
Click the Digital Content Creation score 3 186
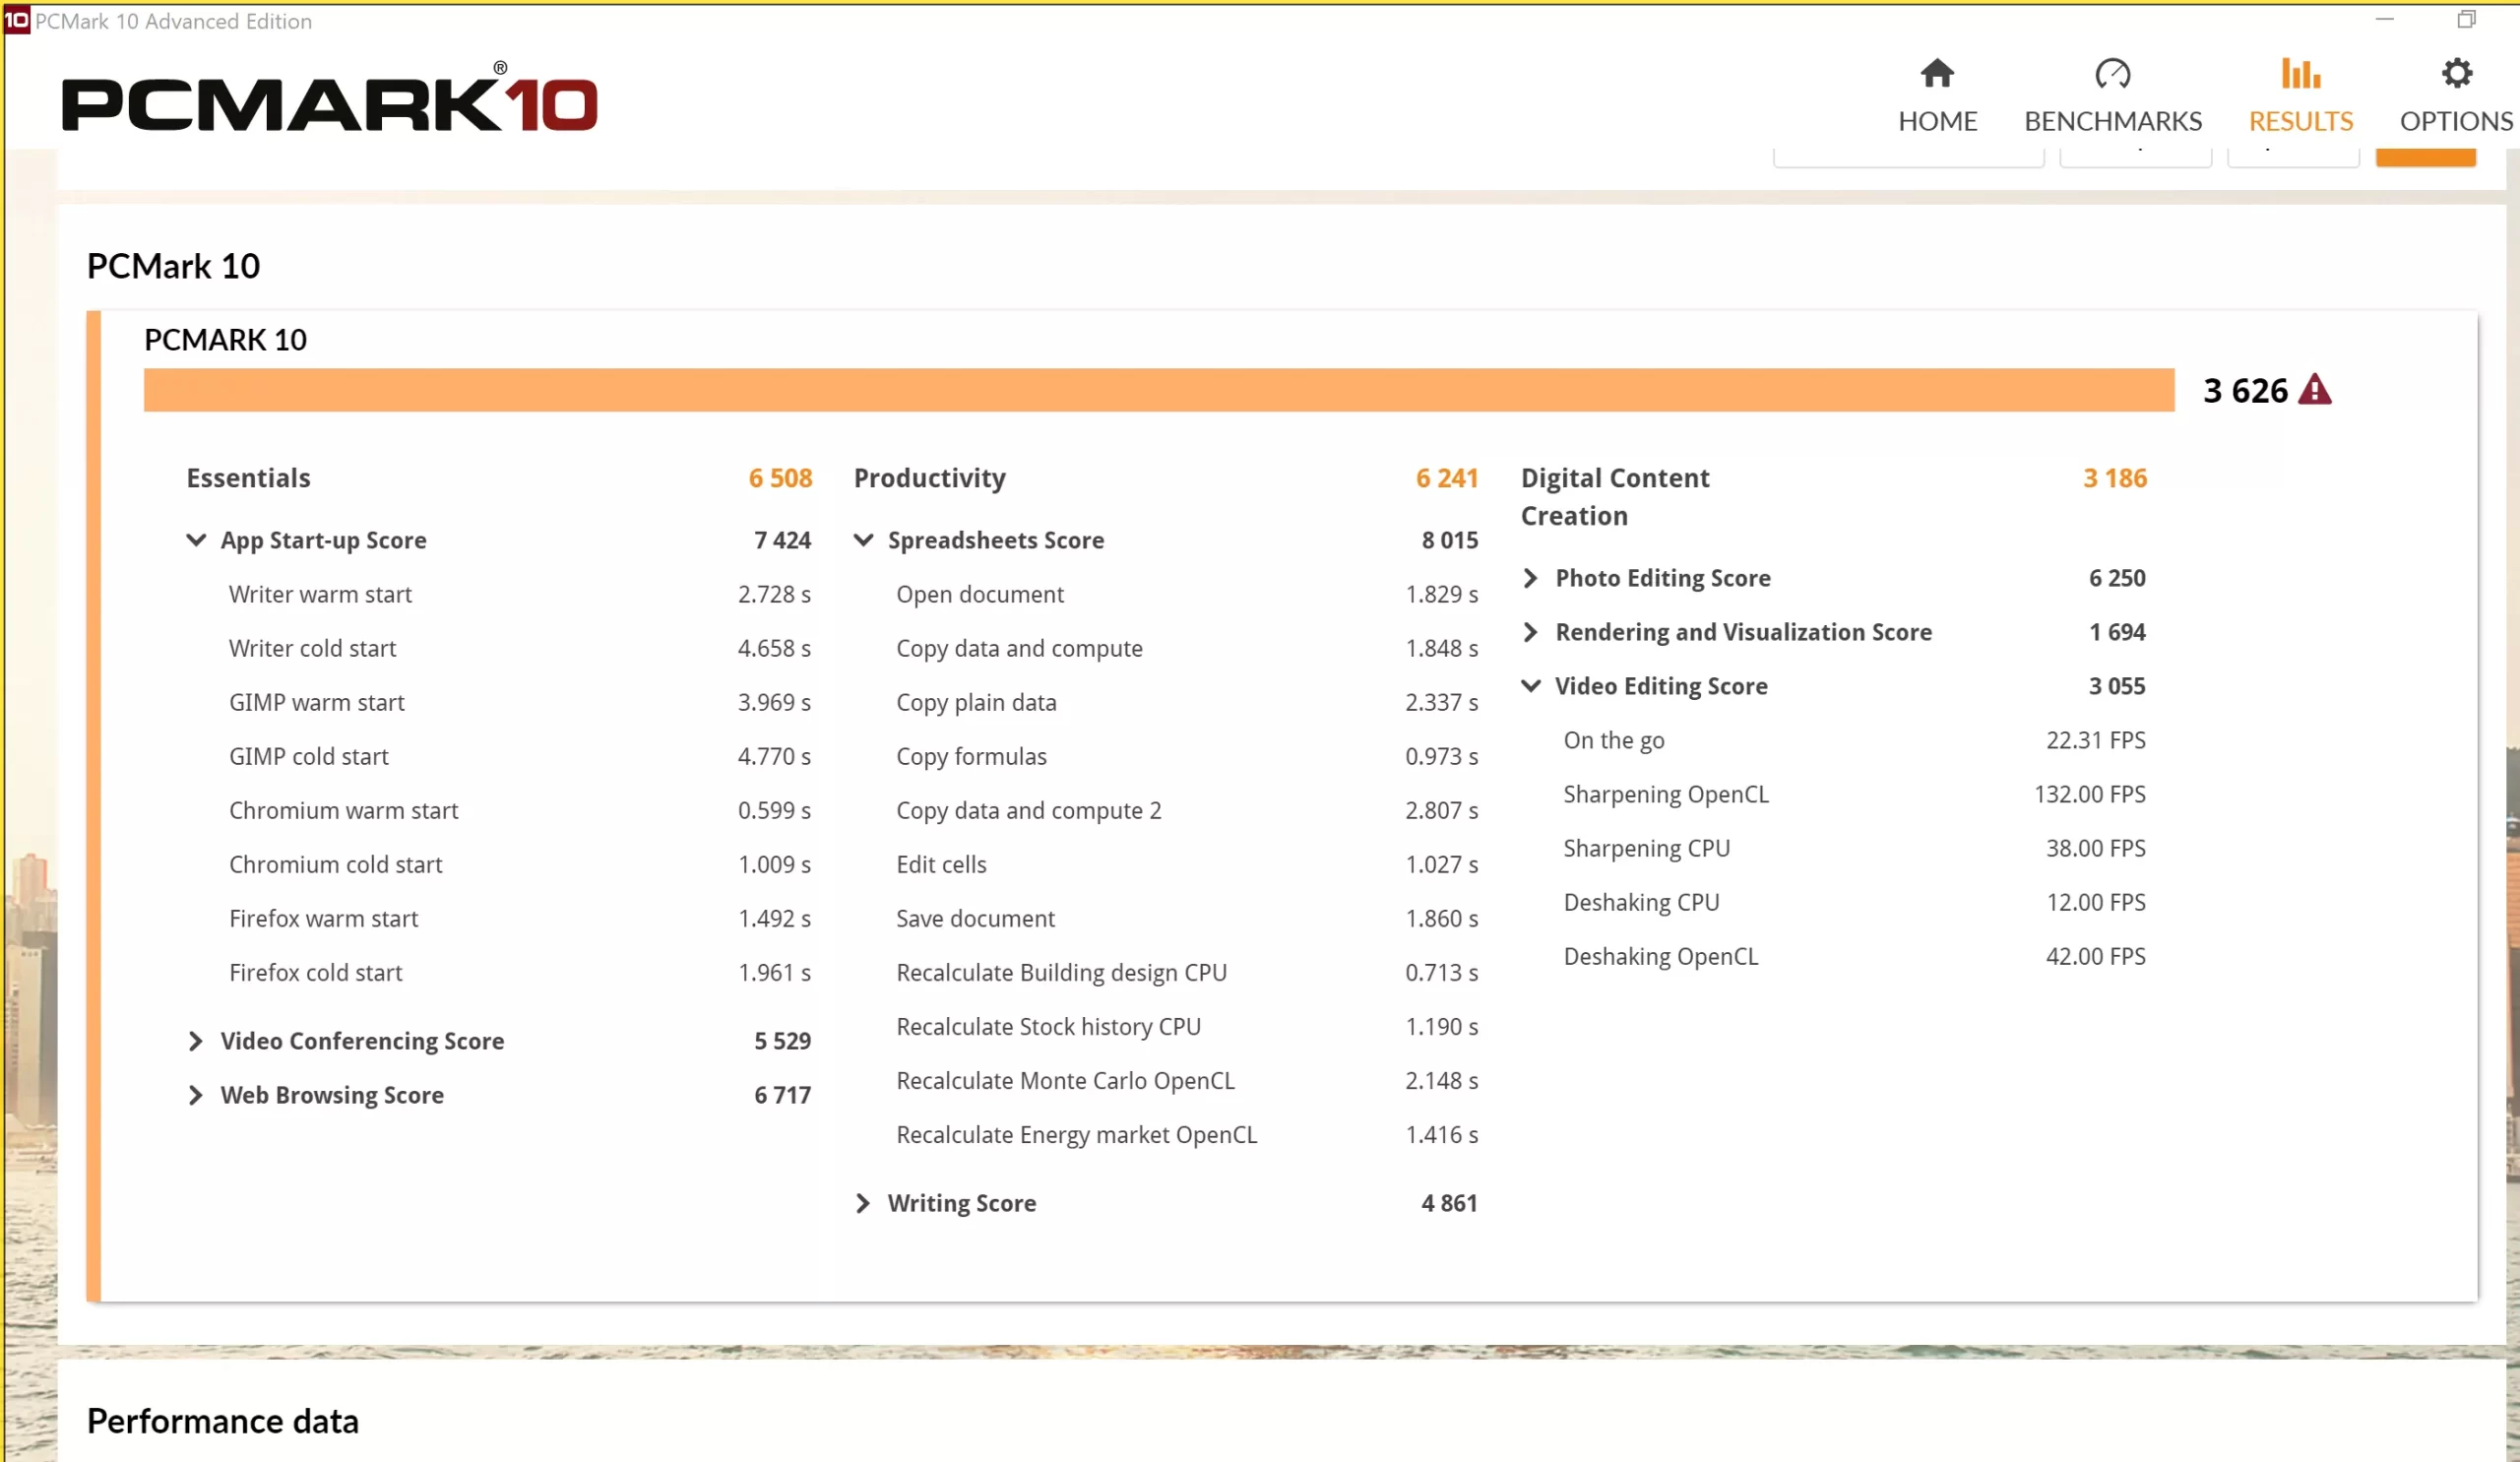(2115, 478)
